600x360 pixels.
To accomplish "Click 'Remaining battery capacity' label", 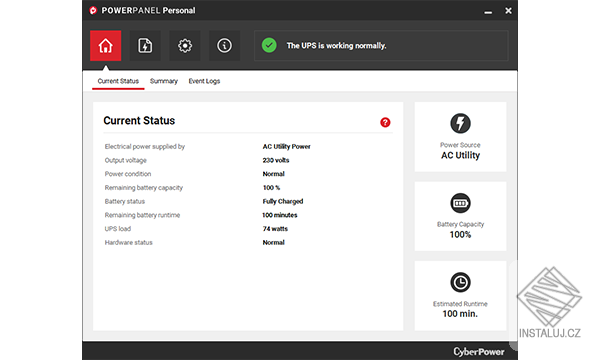I will pyautogui.click(x=144, y=188).
